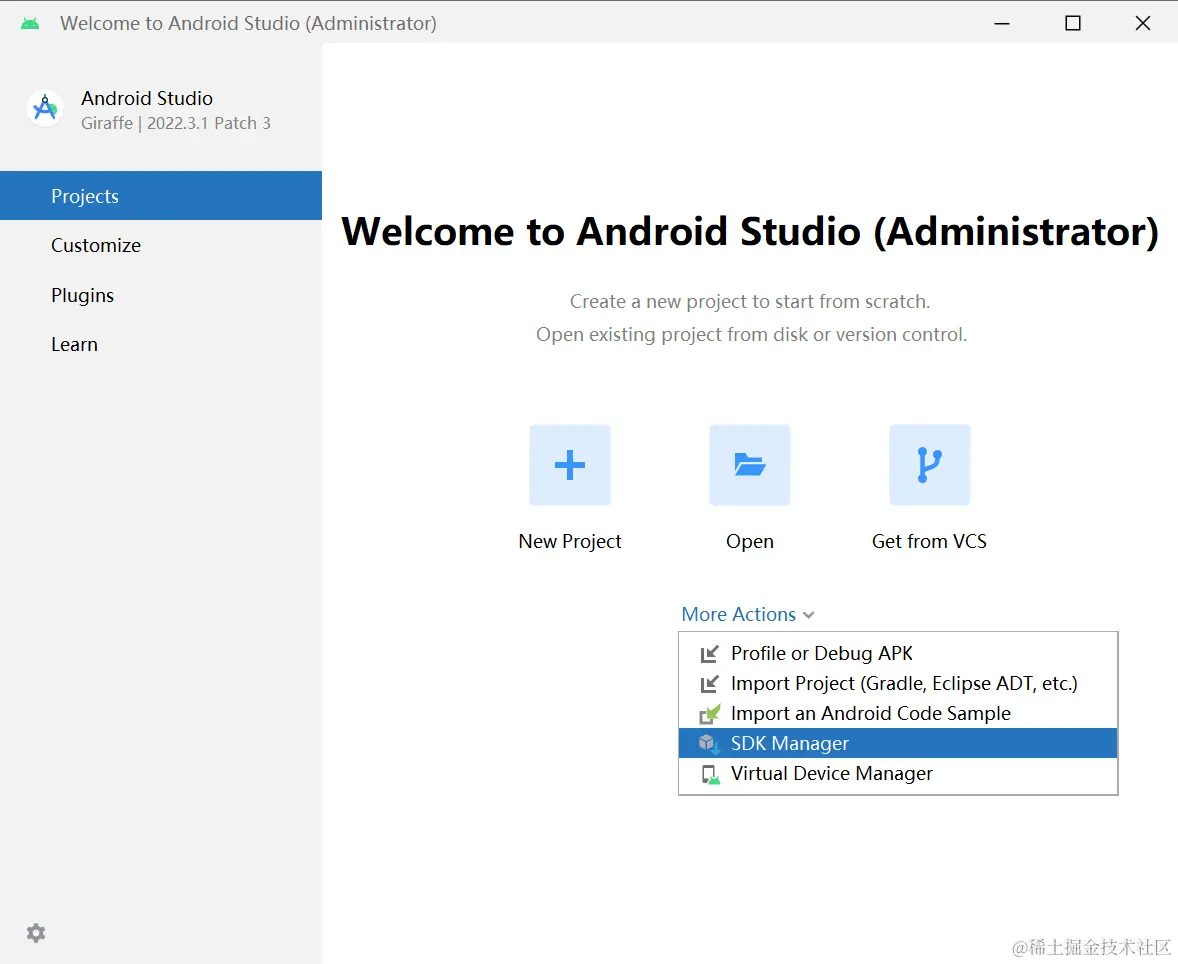Click the Get from VCS branch icon
This screenshot has width=1178, height=964.
pos(929,465)
